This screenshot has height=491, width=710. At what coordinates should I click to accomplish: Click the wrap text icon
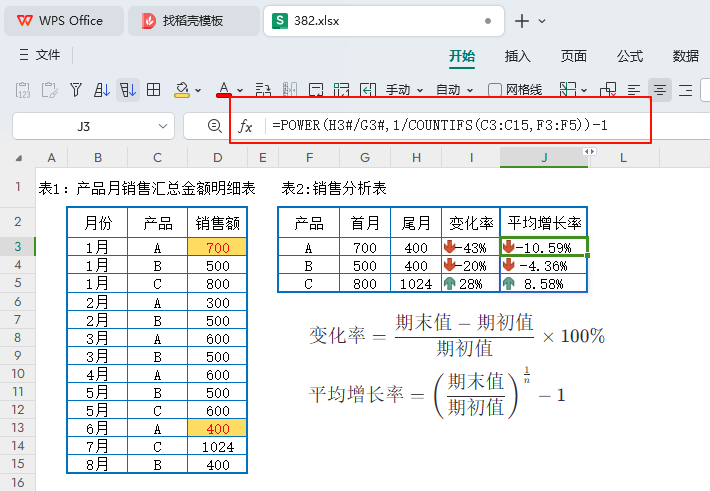click(316, 90)
